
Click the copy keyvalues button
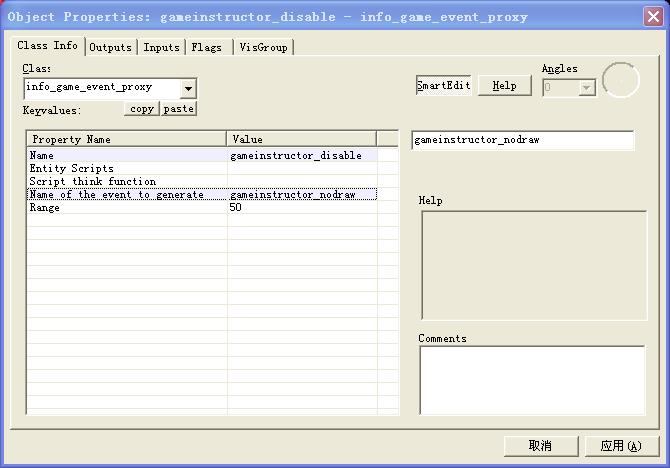click(x=142, y=109)
